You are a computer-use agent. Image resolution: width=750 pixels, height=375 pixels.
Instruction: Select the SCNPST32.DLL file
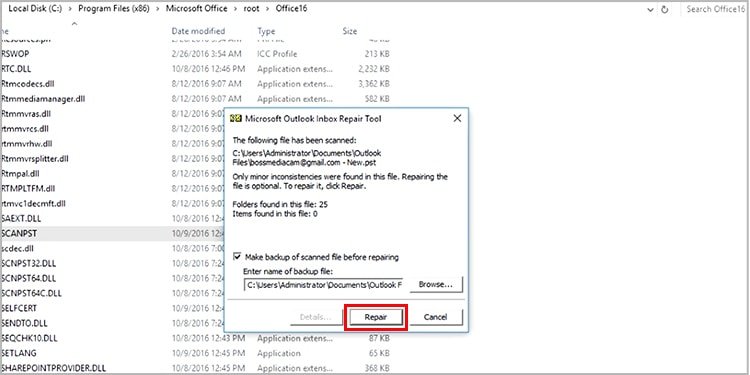pyautogui.click(x=29, y=263)
